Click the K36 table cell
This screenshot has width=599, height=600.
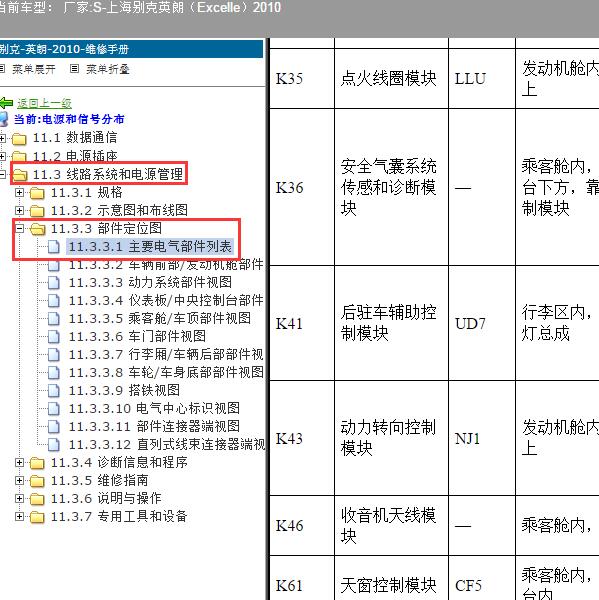302,187
